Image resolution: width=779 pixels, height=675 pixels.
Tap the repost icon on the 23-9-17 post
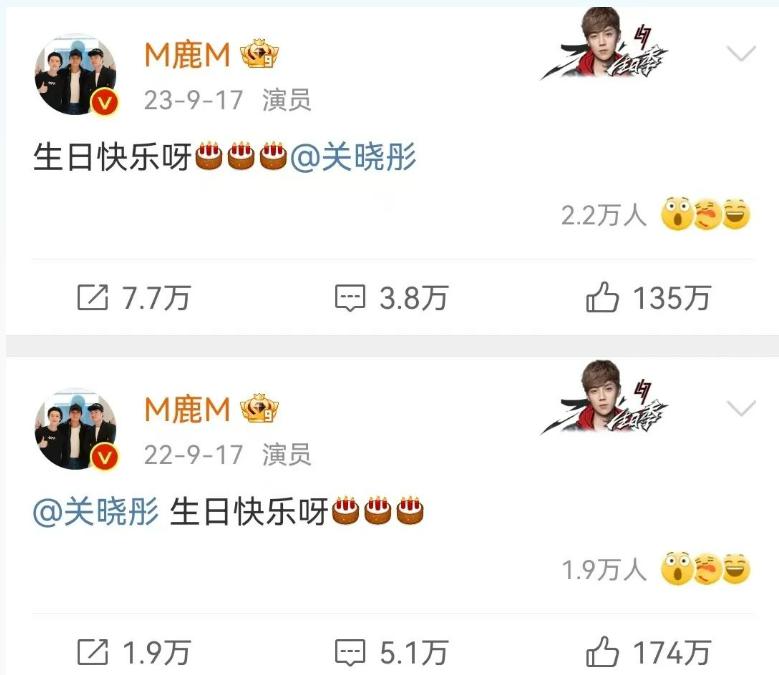point(93,298)
